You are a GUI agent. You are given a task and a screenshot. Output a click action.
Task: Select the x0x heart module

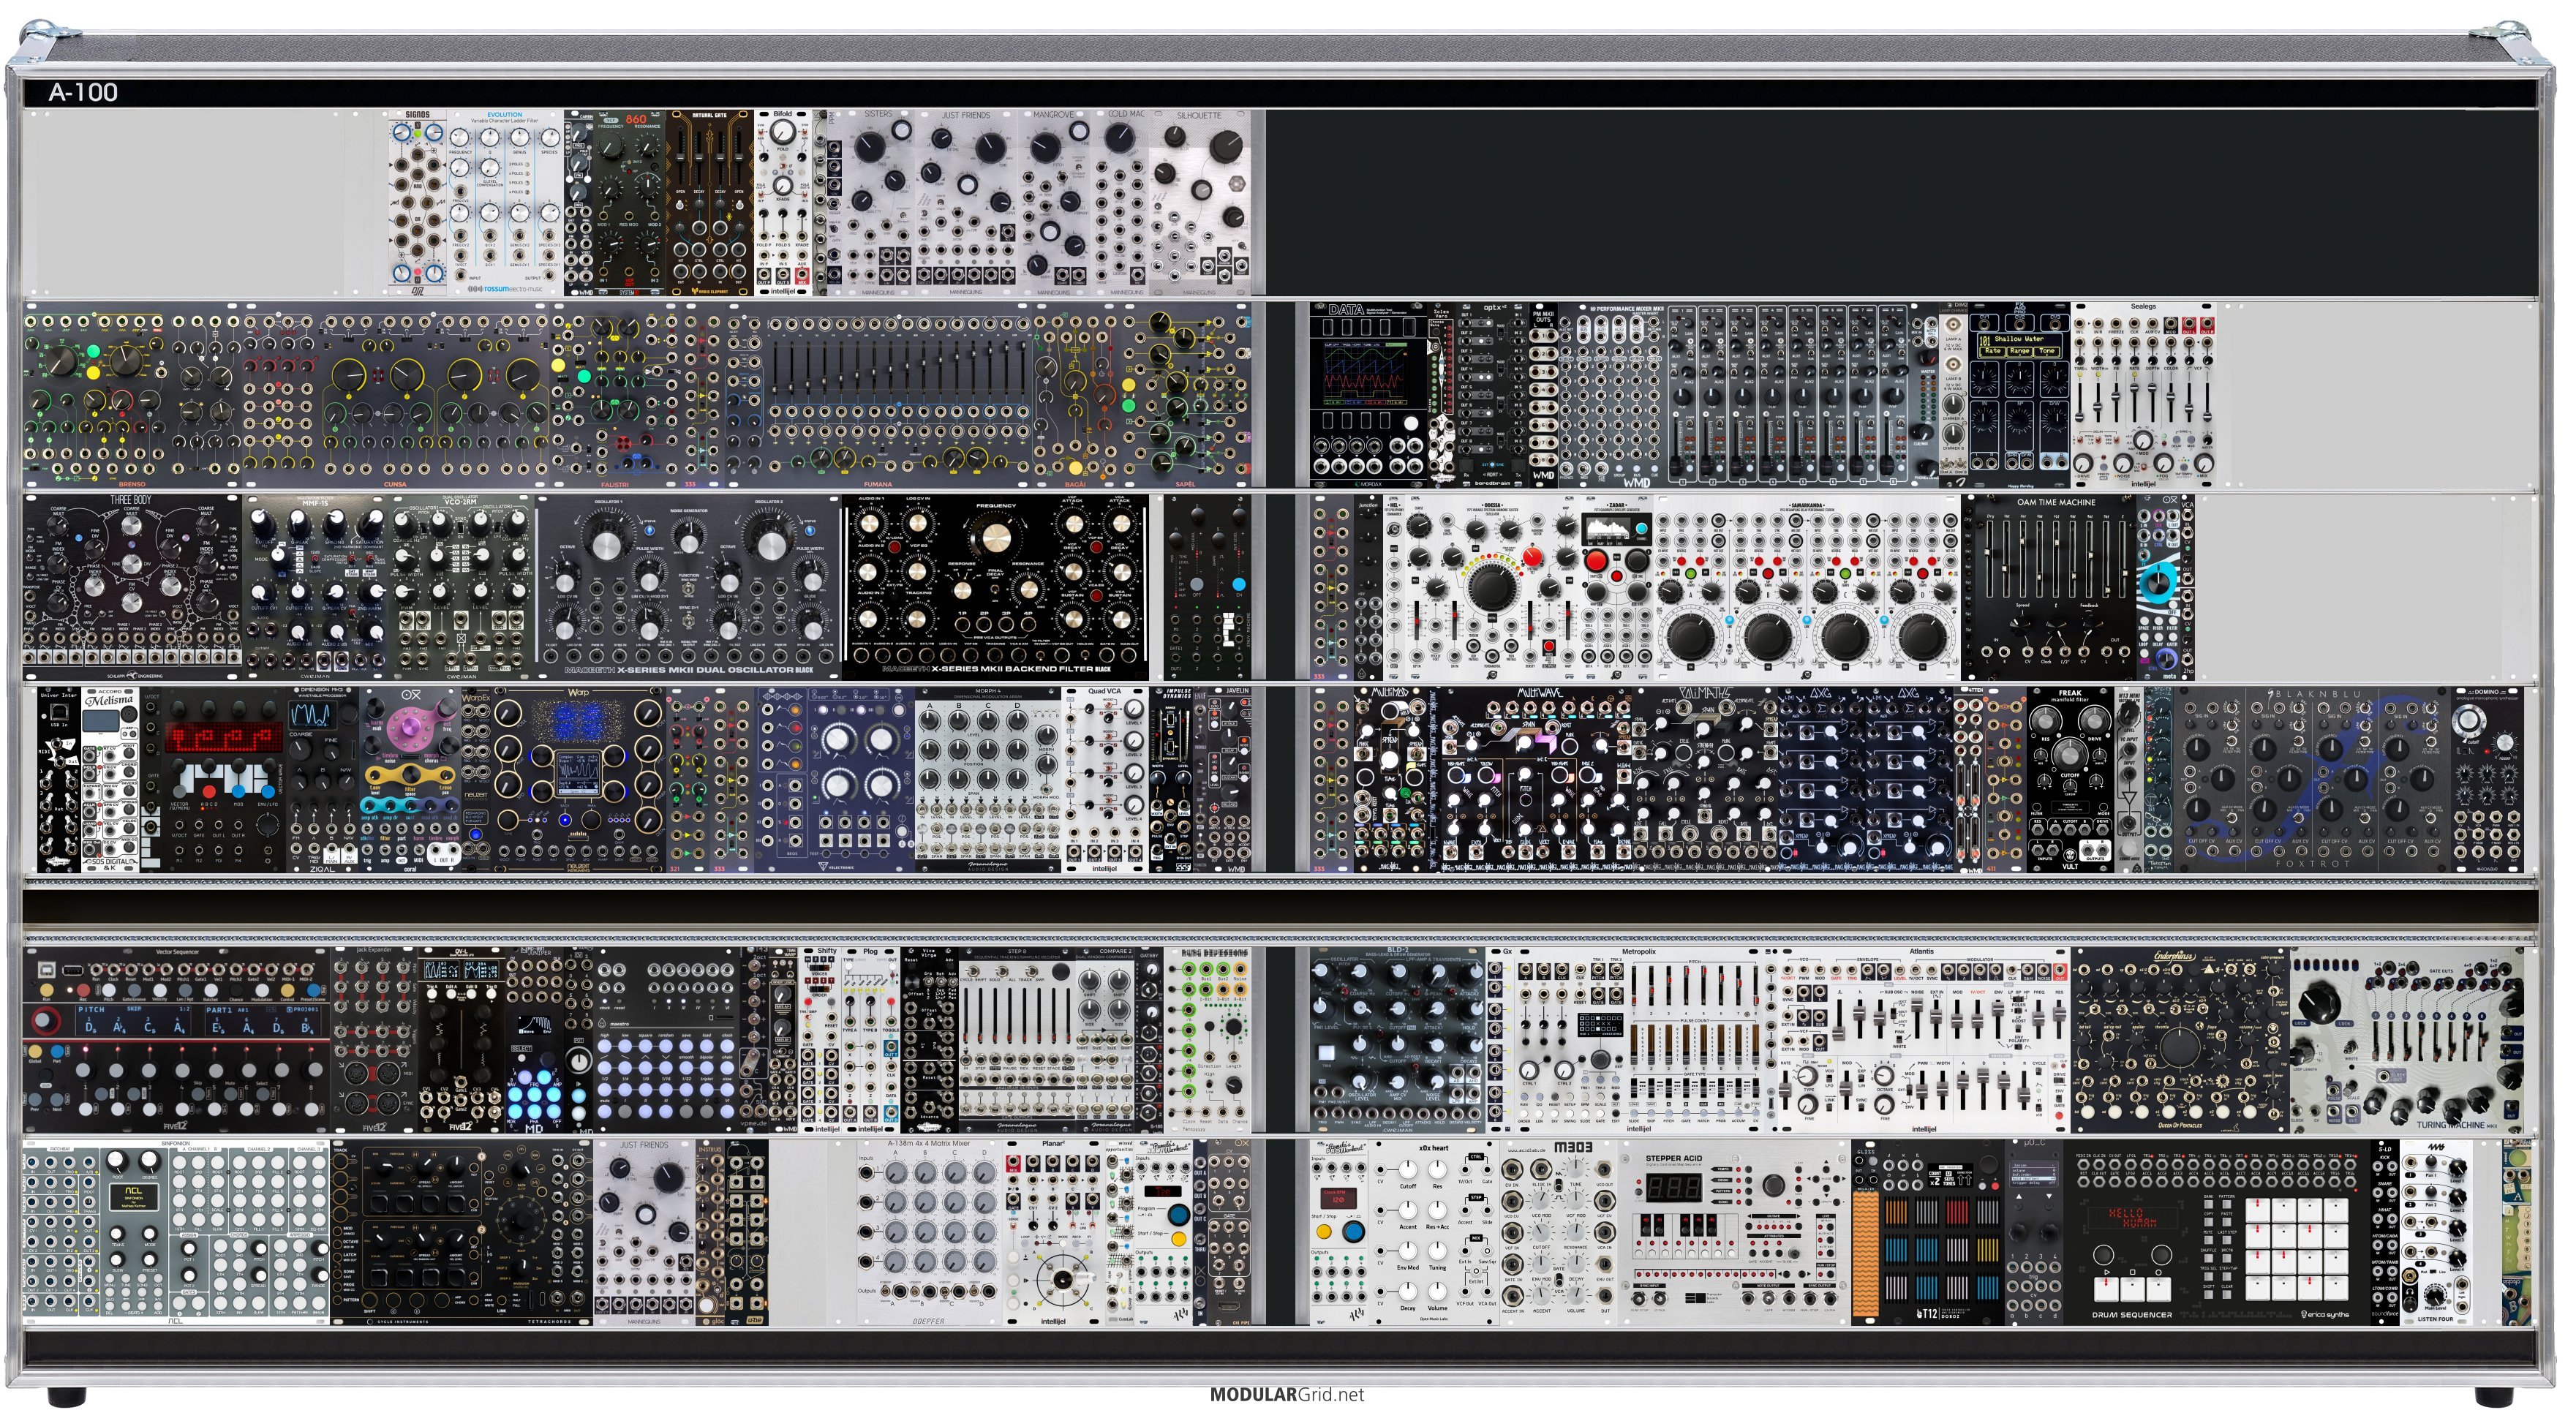pos(1436,1232)
